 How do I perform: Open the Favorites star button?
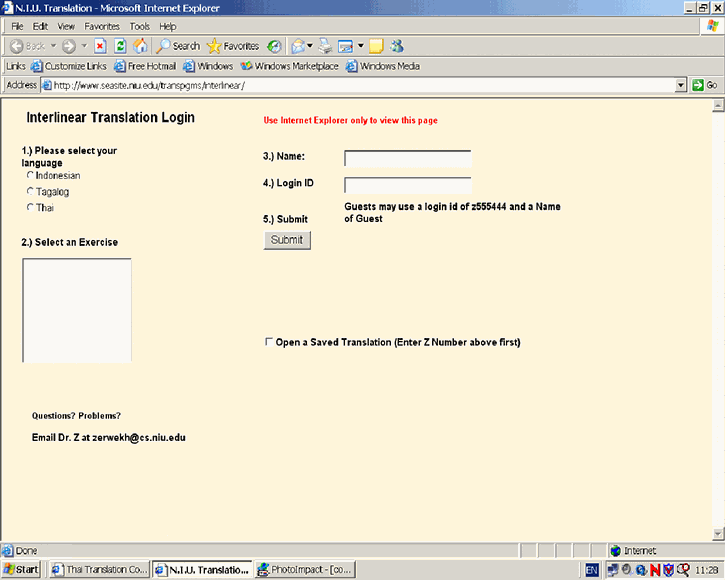pos(233,46)
